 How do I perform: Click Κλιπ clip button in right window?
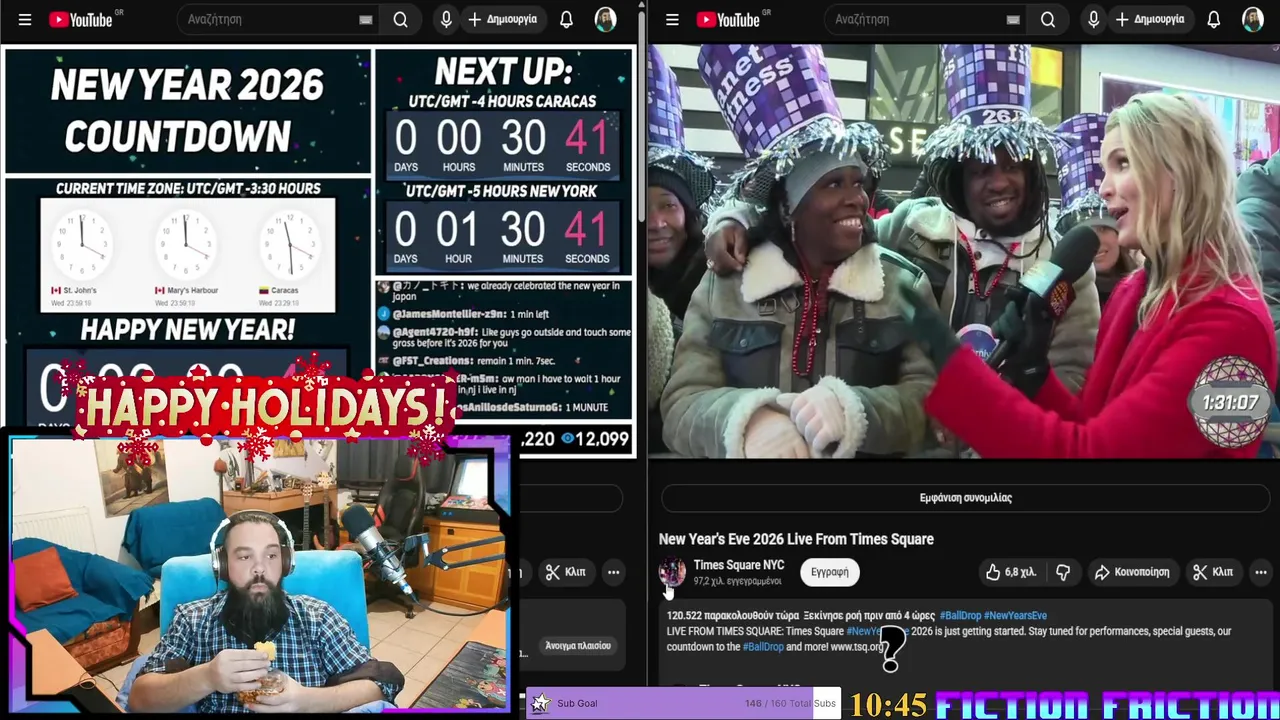click(x=1211, y=572)
